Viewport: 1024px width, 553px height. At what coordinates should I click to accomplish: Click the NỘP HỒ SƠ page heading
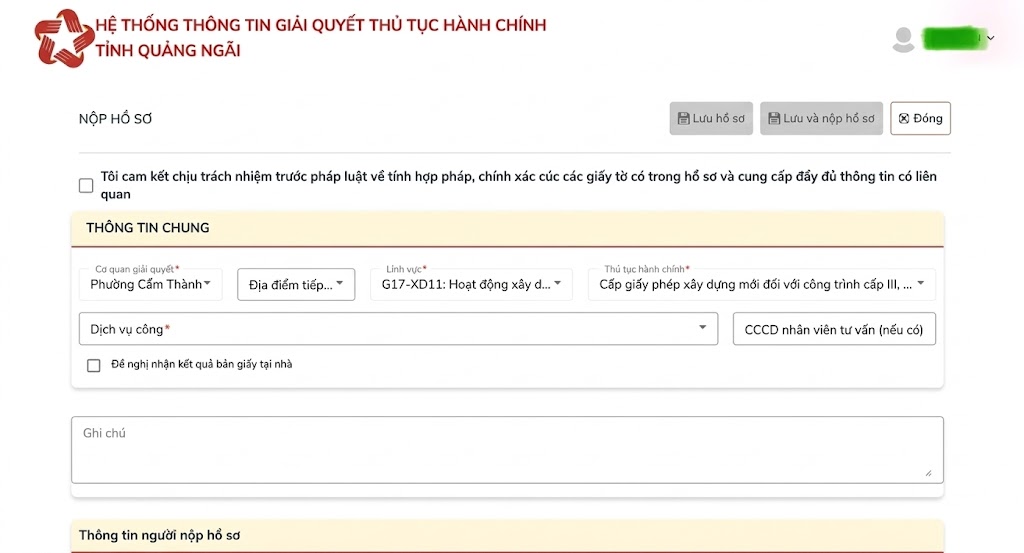click(x=115, y=119)
